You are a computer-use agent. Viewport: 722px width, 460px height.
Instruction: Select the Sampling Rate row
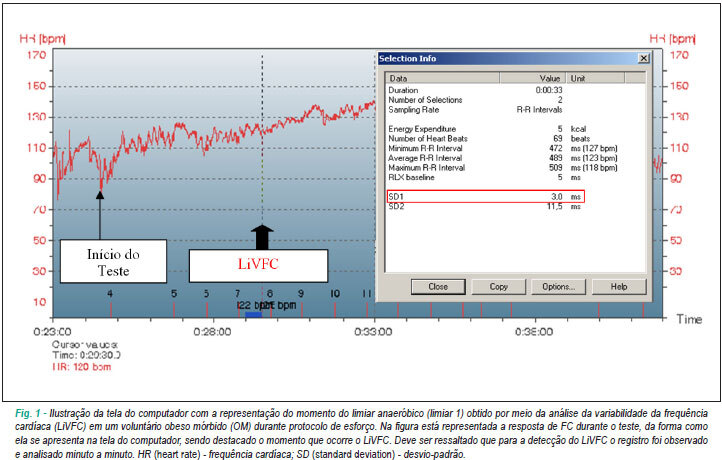[515, 110]
